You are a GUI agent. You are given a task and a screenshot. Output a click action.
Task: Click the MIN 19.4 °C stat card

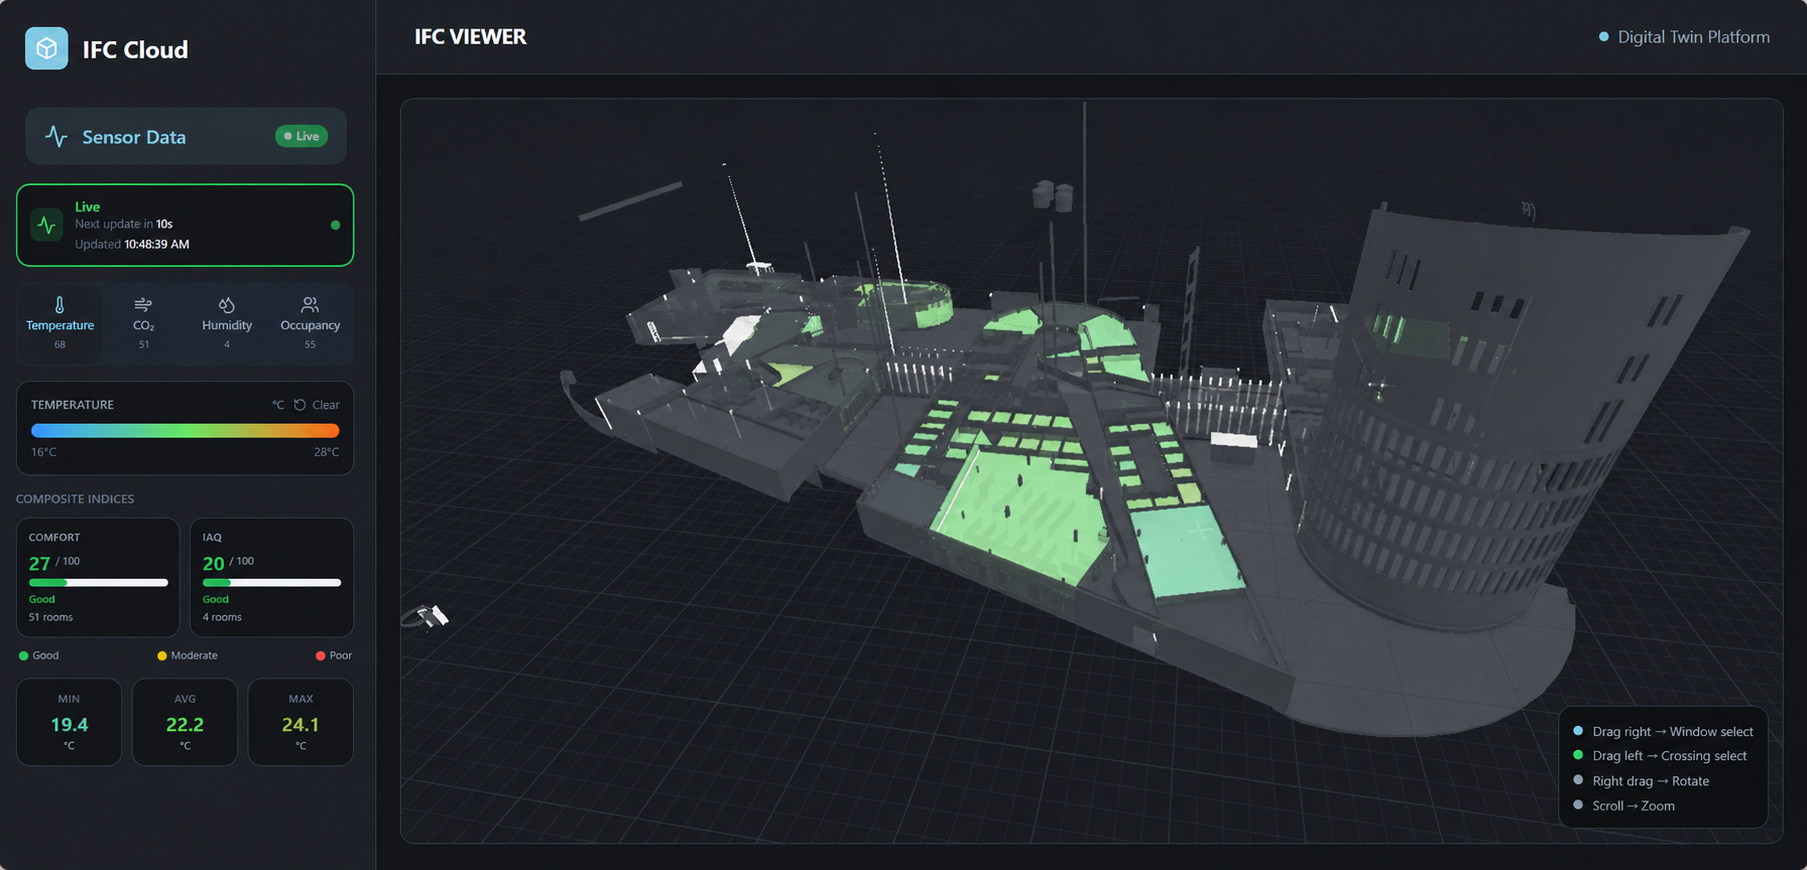tap(69, 722)
